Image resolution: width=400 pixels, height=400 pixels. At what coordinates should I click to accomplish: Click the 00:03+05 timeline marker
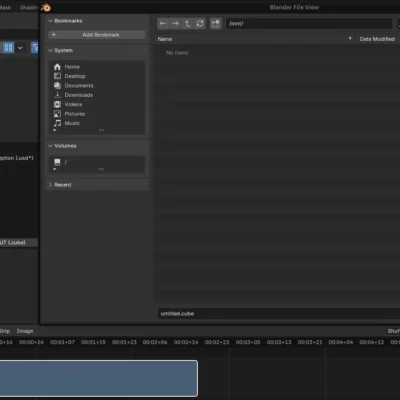248,342
